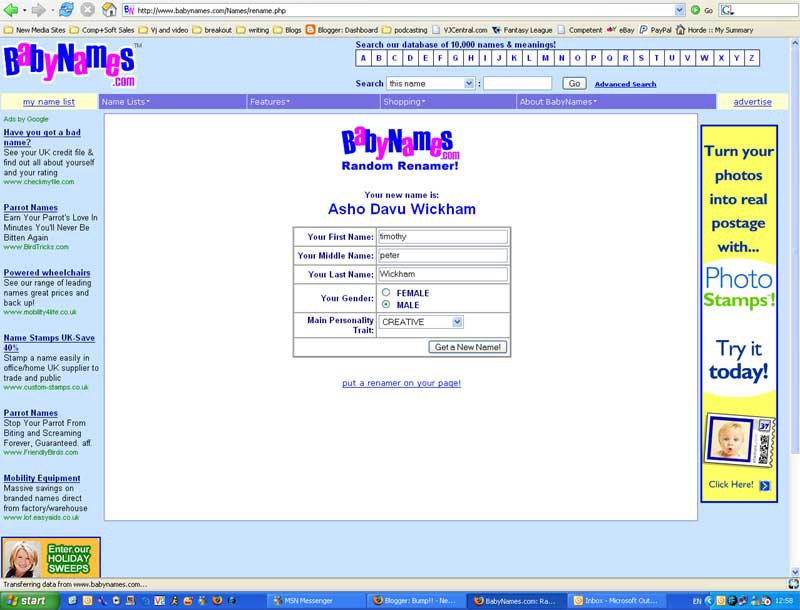Open the 'my name list' link

(x=49, y=102)
